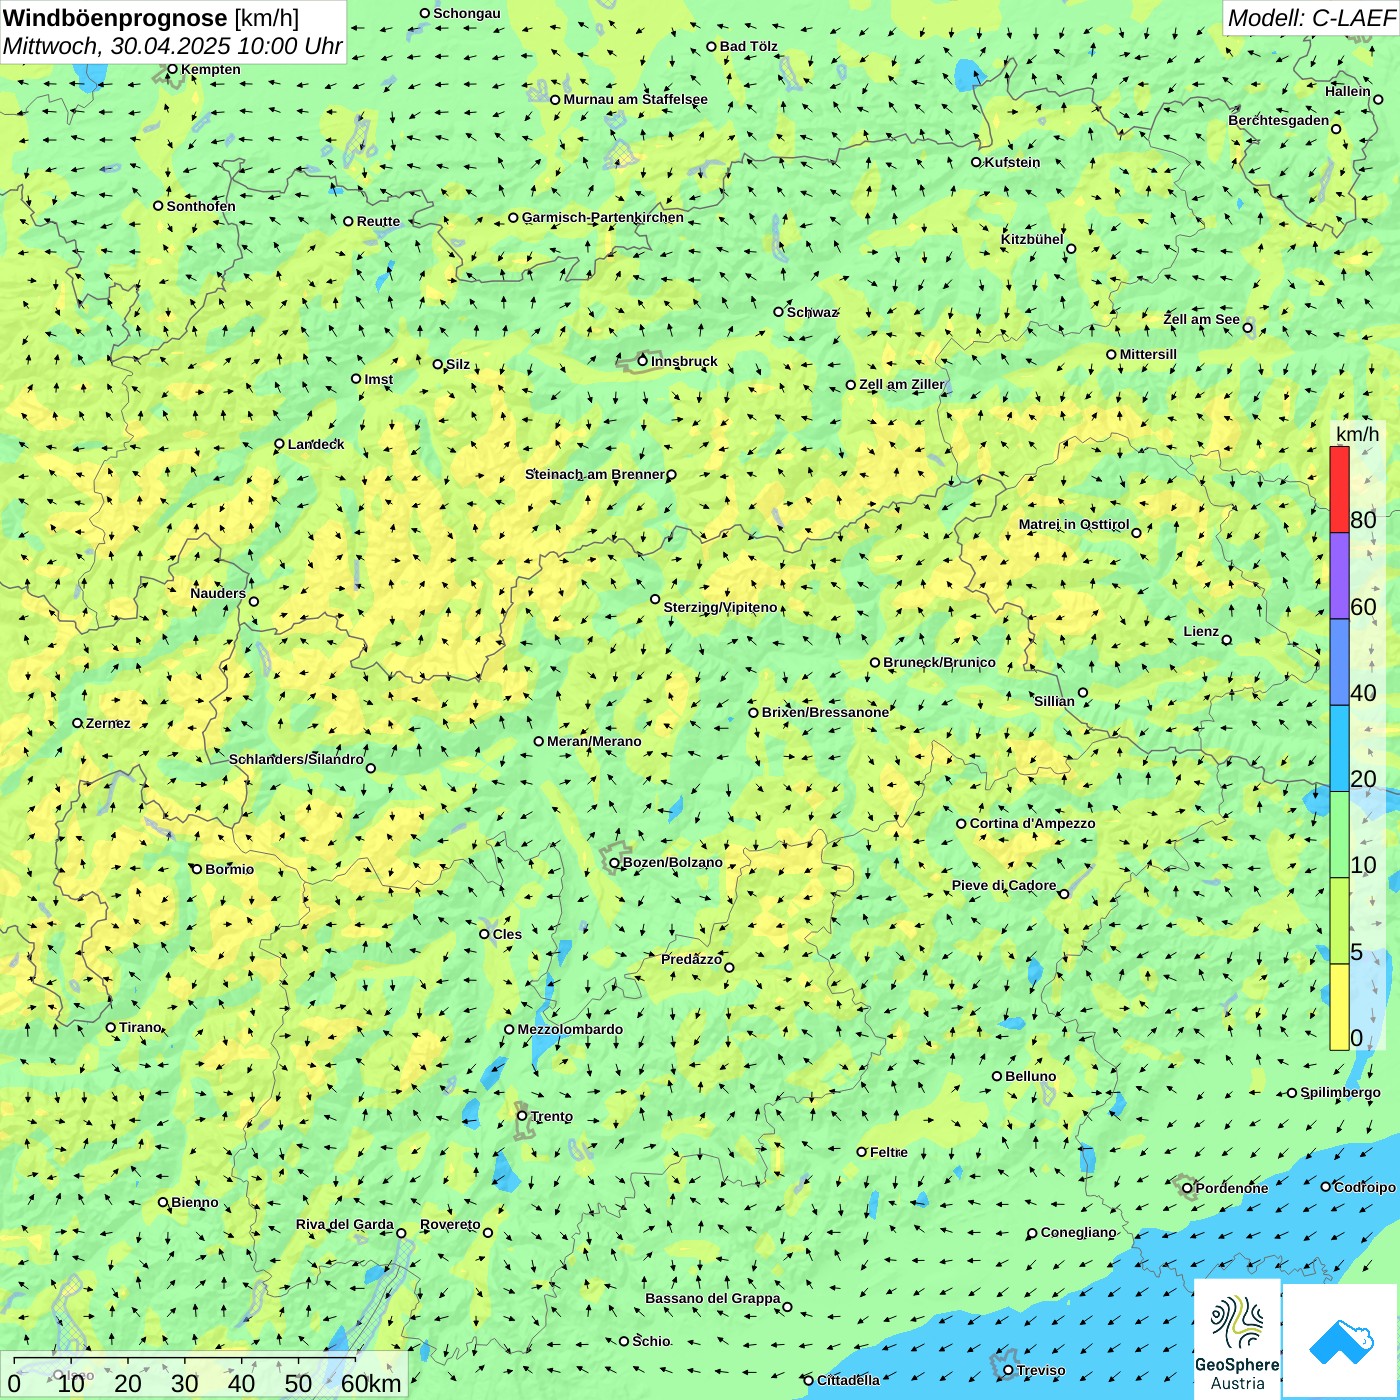The height and width of the screenshot is (1400, 1400).
Task: Select the red 80 km/h legend swatch
Action: (1339, 489)
